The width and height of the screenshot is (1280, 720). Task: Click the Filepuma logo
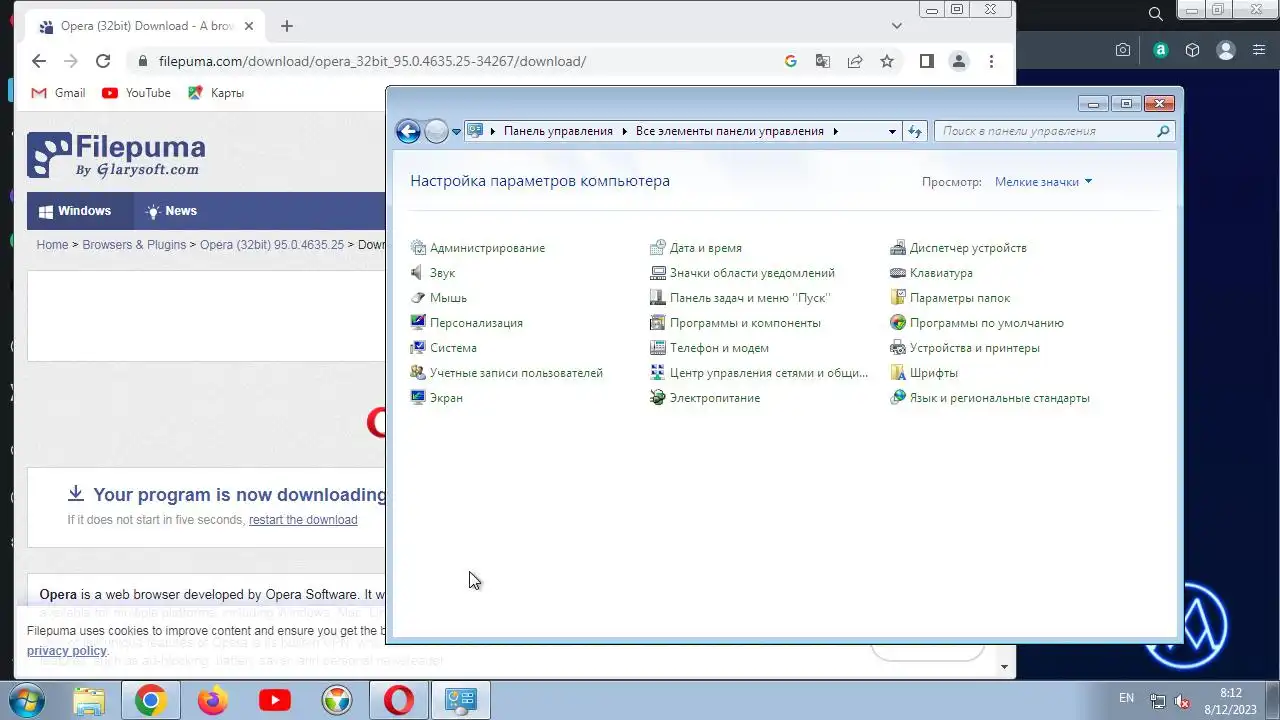116,155
